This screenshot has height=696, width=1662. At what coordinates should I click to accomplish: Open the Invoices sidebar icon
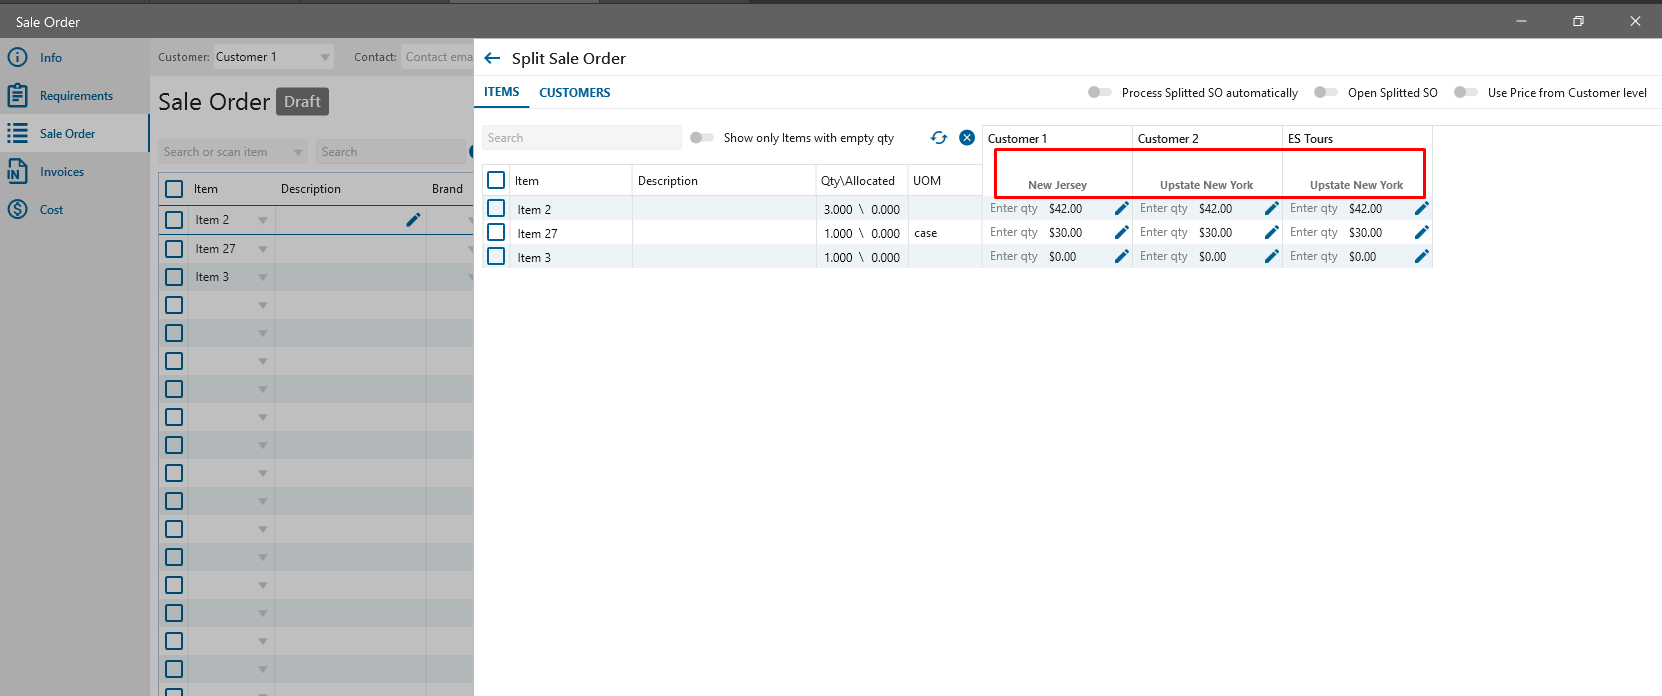[17, 172]
